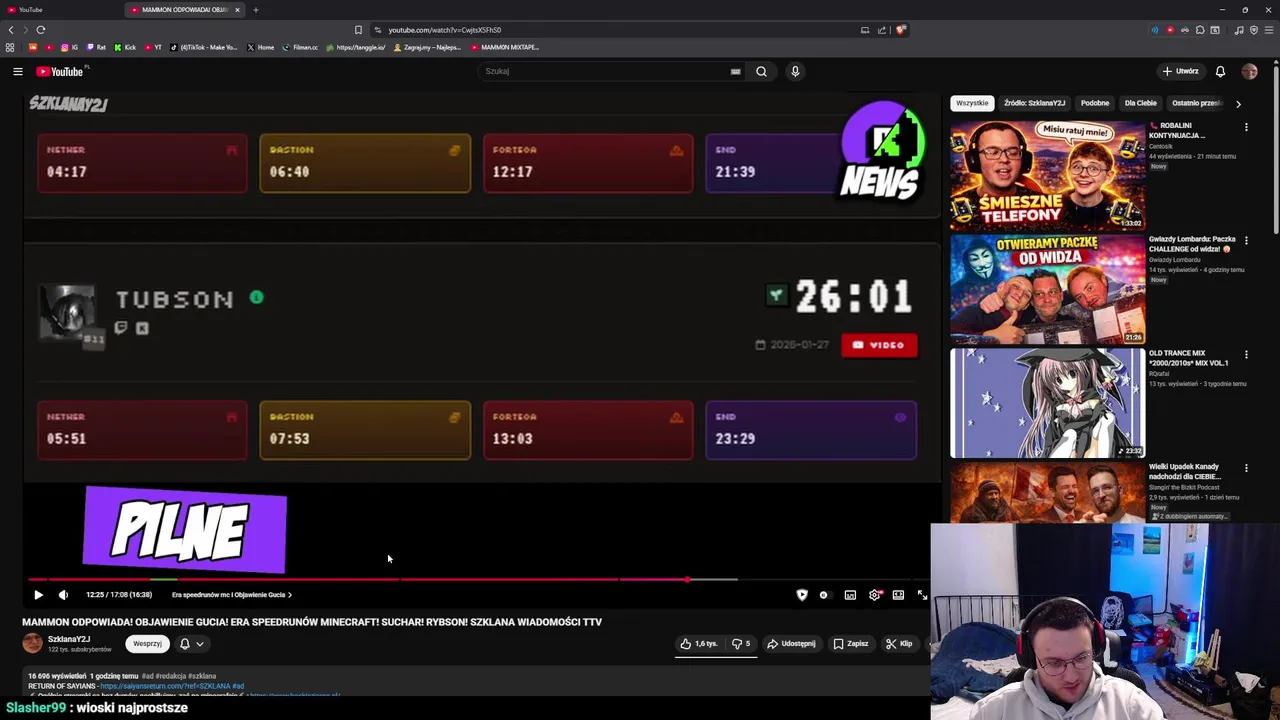Click the red VIDEO button in the video
The width and height of the screenshot is (1280, 720).
coord(879,345)
